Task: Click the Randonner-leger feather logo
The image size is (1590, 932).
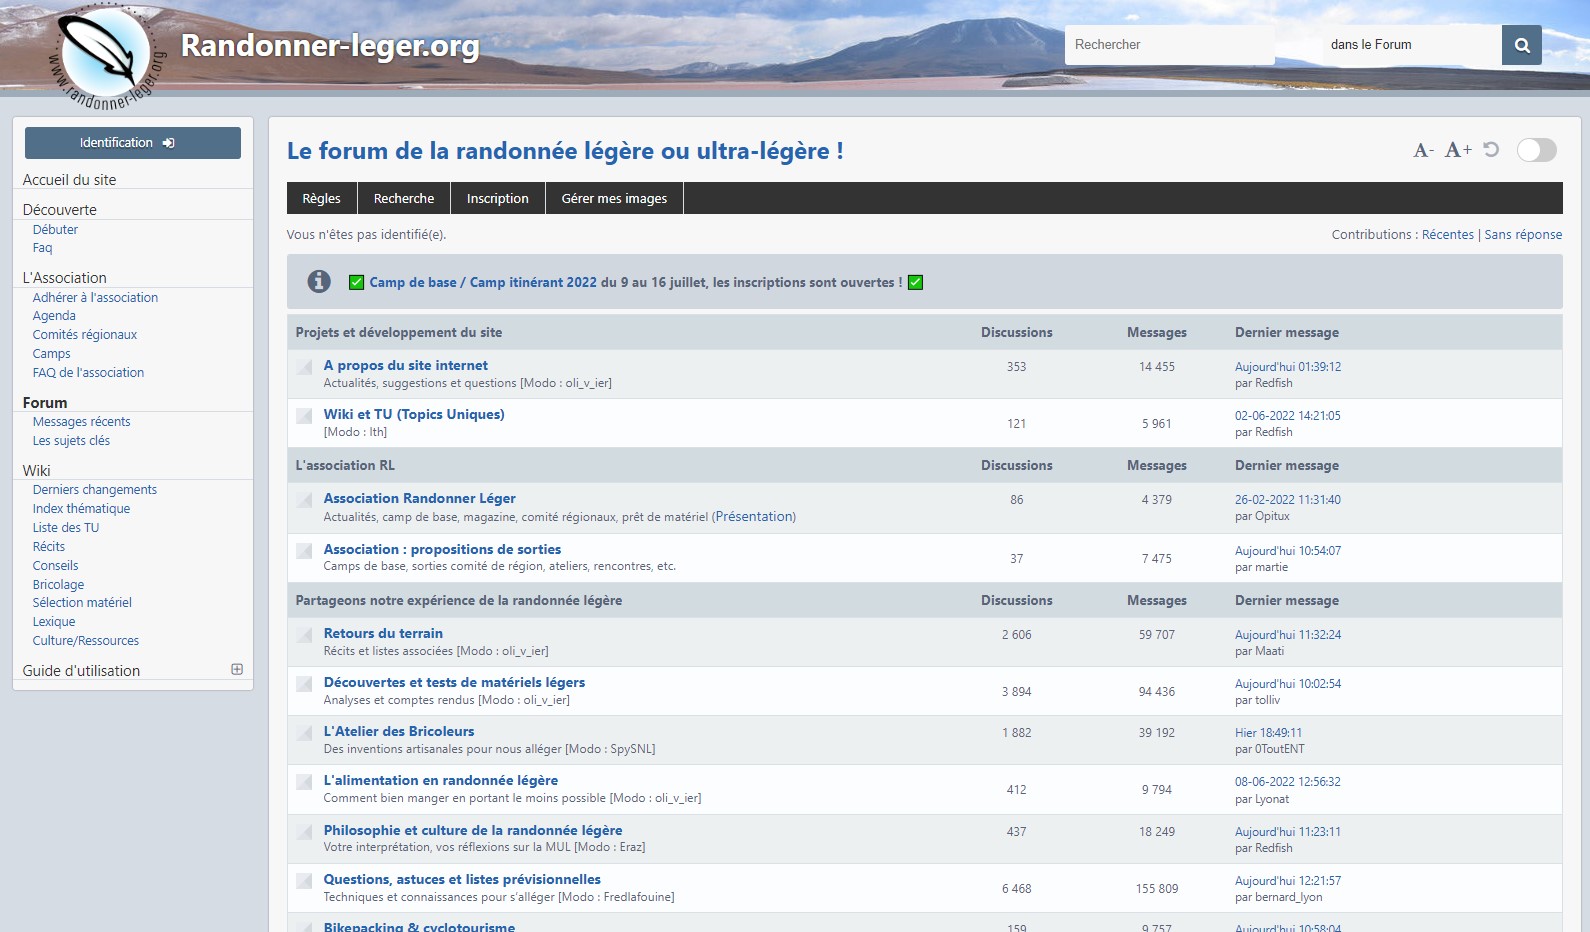Action: (104, 54)
